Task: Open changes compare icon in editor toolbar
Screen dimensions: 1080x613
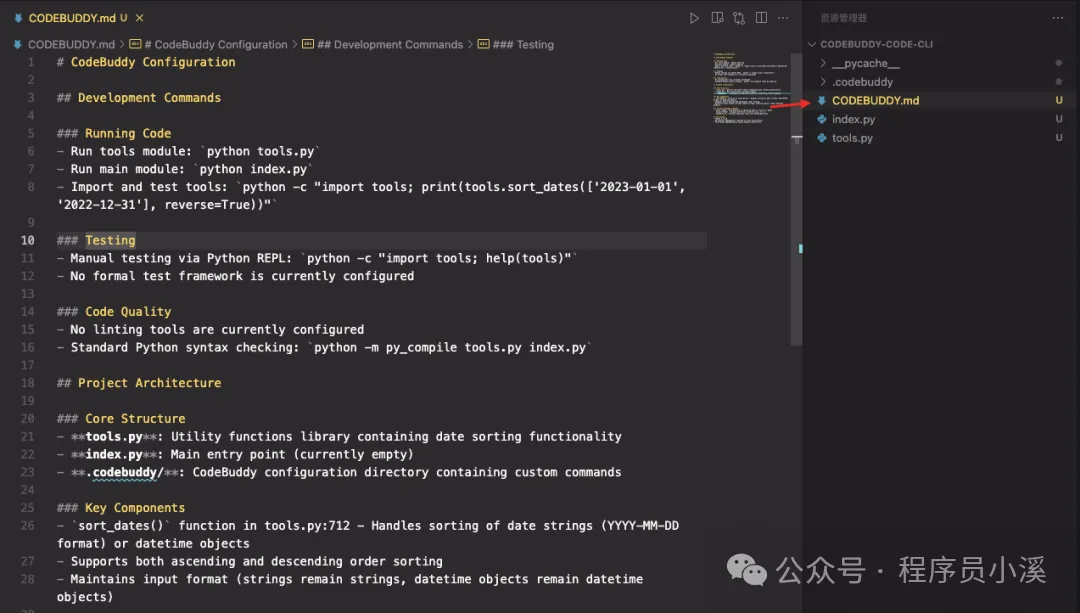Action: (x=739, y=18)
